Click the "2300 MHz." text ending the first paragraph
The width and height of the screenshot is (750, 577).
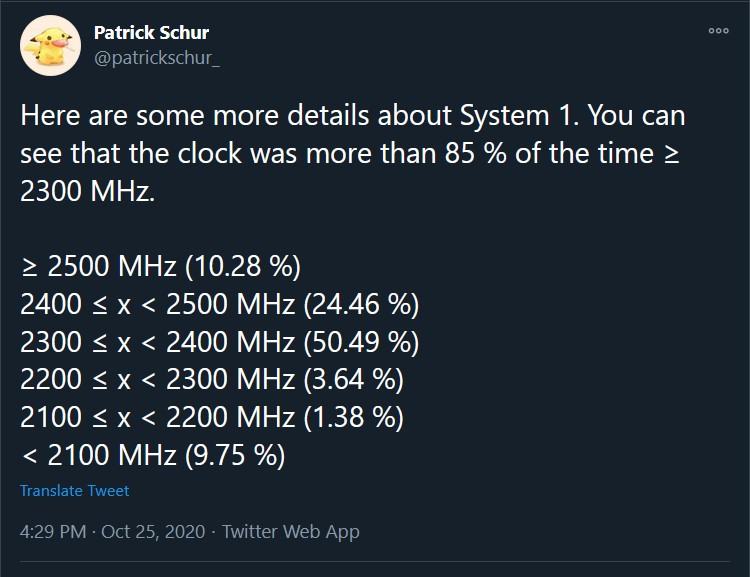point(88,190)
